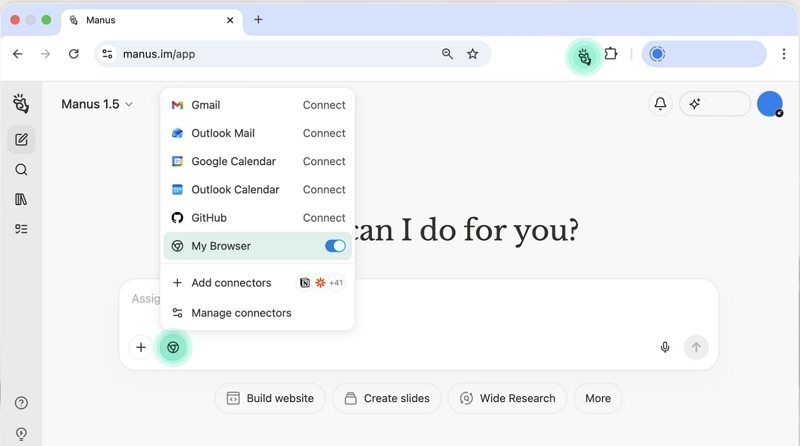800x446 pixels.
Task: Connect Outlook Calendar
Action: [324, 189]
